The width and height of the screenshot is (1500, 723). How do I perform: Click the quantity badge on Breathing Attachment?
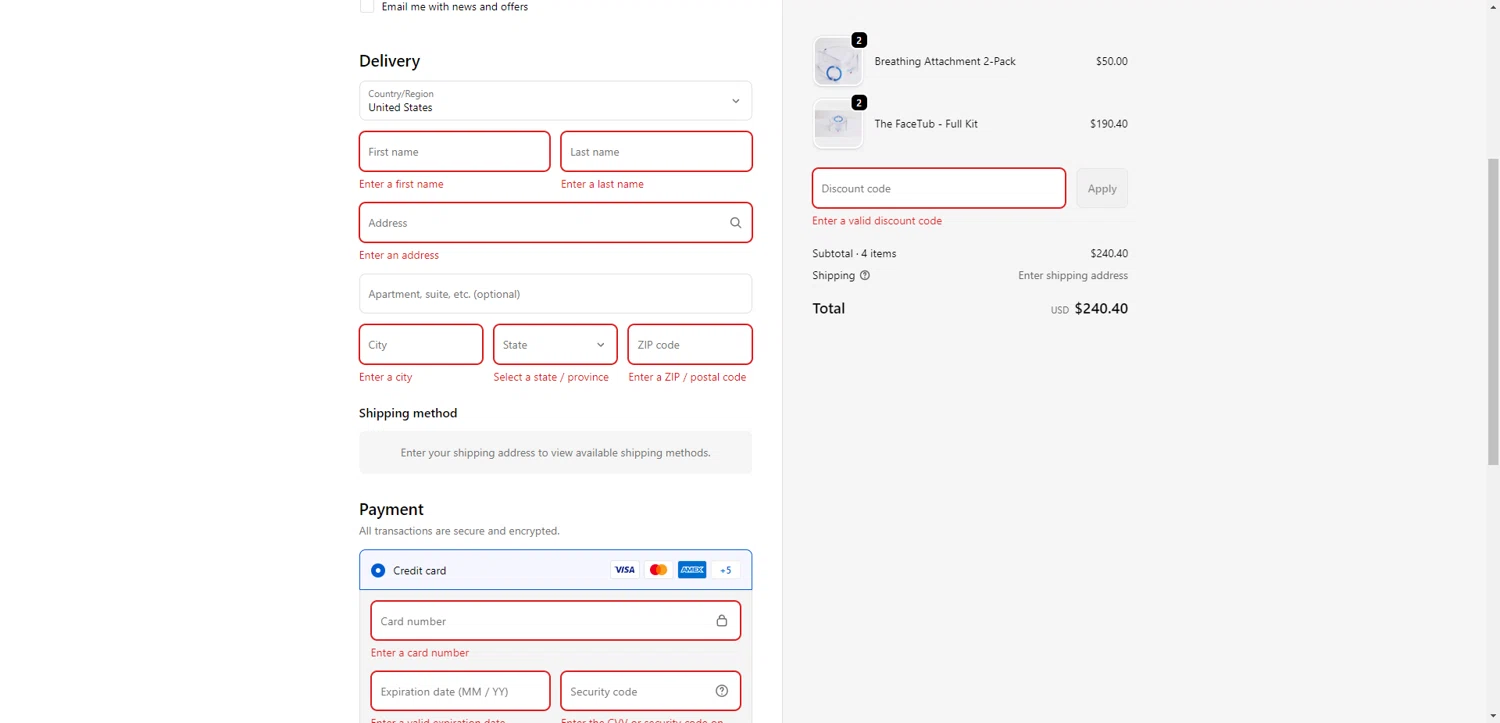coord(859,40)
